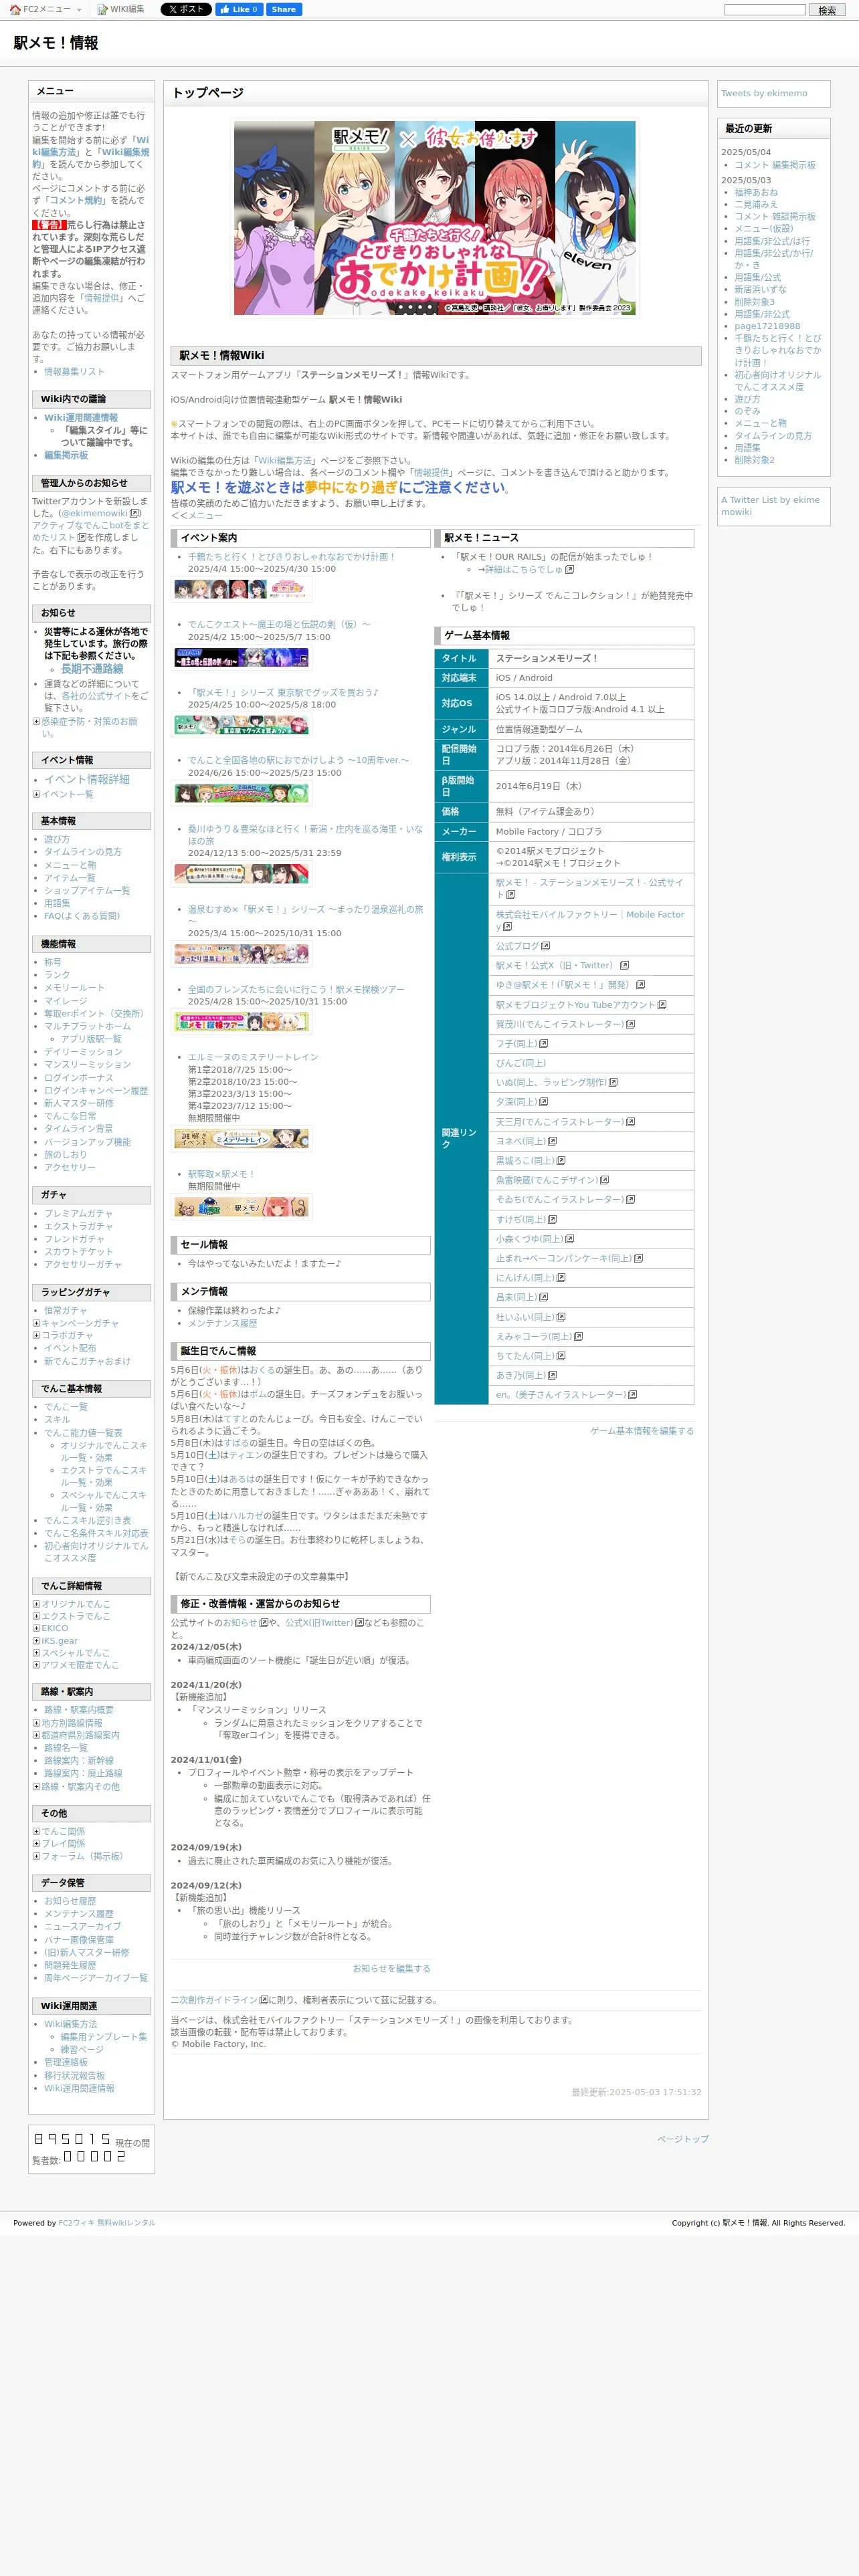The height and width of the screenshot is (2576, 859).
Task: Click the ゲーム基本情報を編集する link
Action: click(x=641, y=1431)
